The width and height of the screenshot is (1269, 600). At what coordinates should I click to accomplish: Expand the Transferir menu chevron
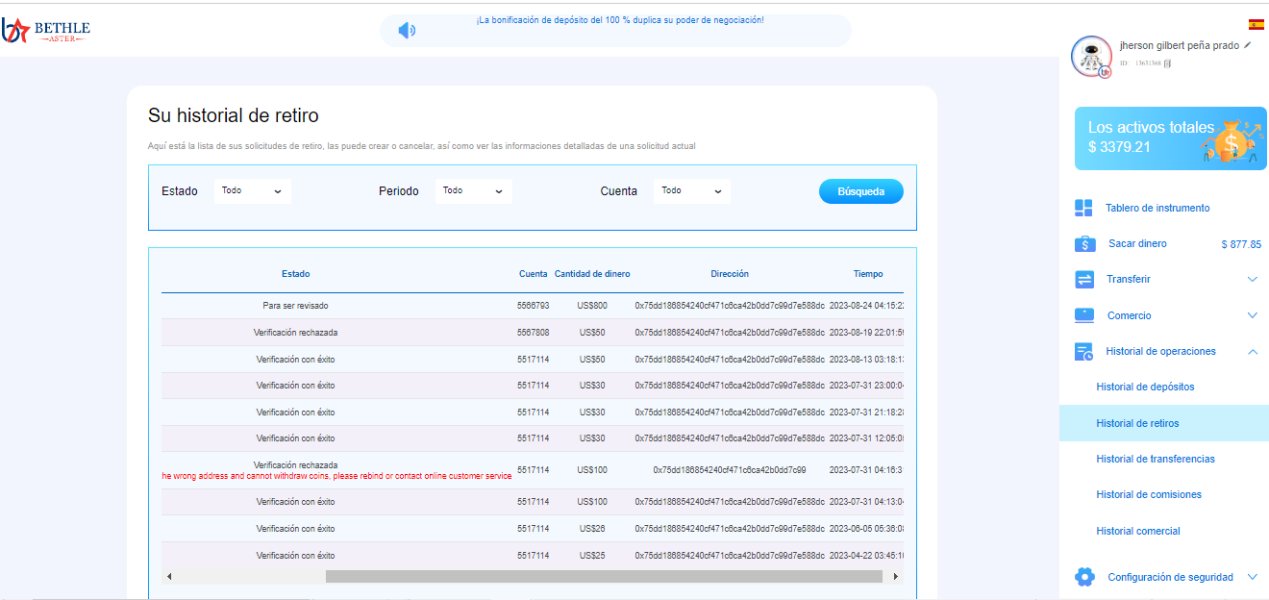point(1252,280)
